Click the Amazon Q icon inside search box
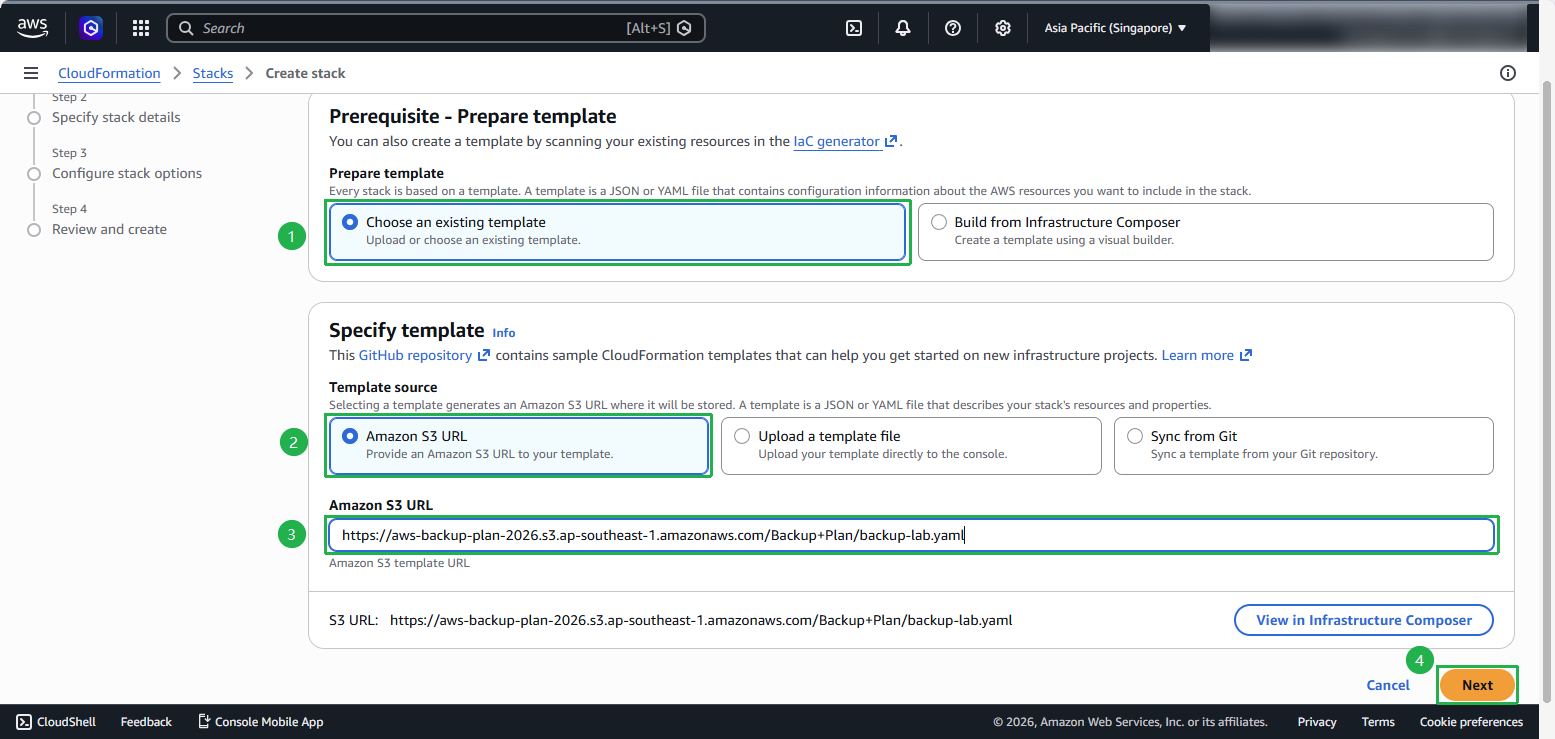The image size is (1555, 739). point(684,28)
